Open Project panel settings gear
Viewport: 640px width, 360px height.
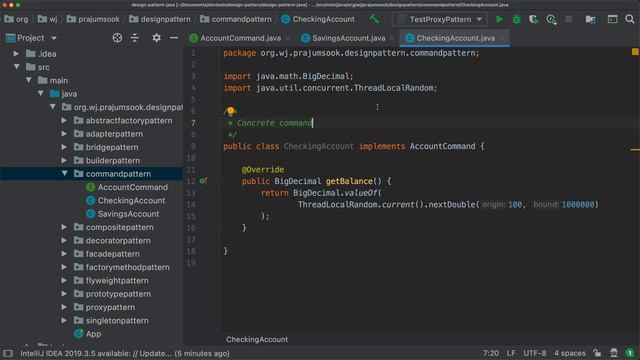coord(156,38)
